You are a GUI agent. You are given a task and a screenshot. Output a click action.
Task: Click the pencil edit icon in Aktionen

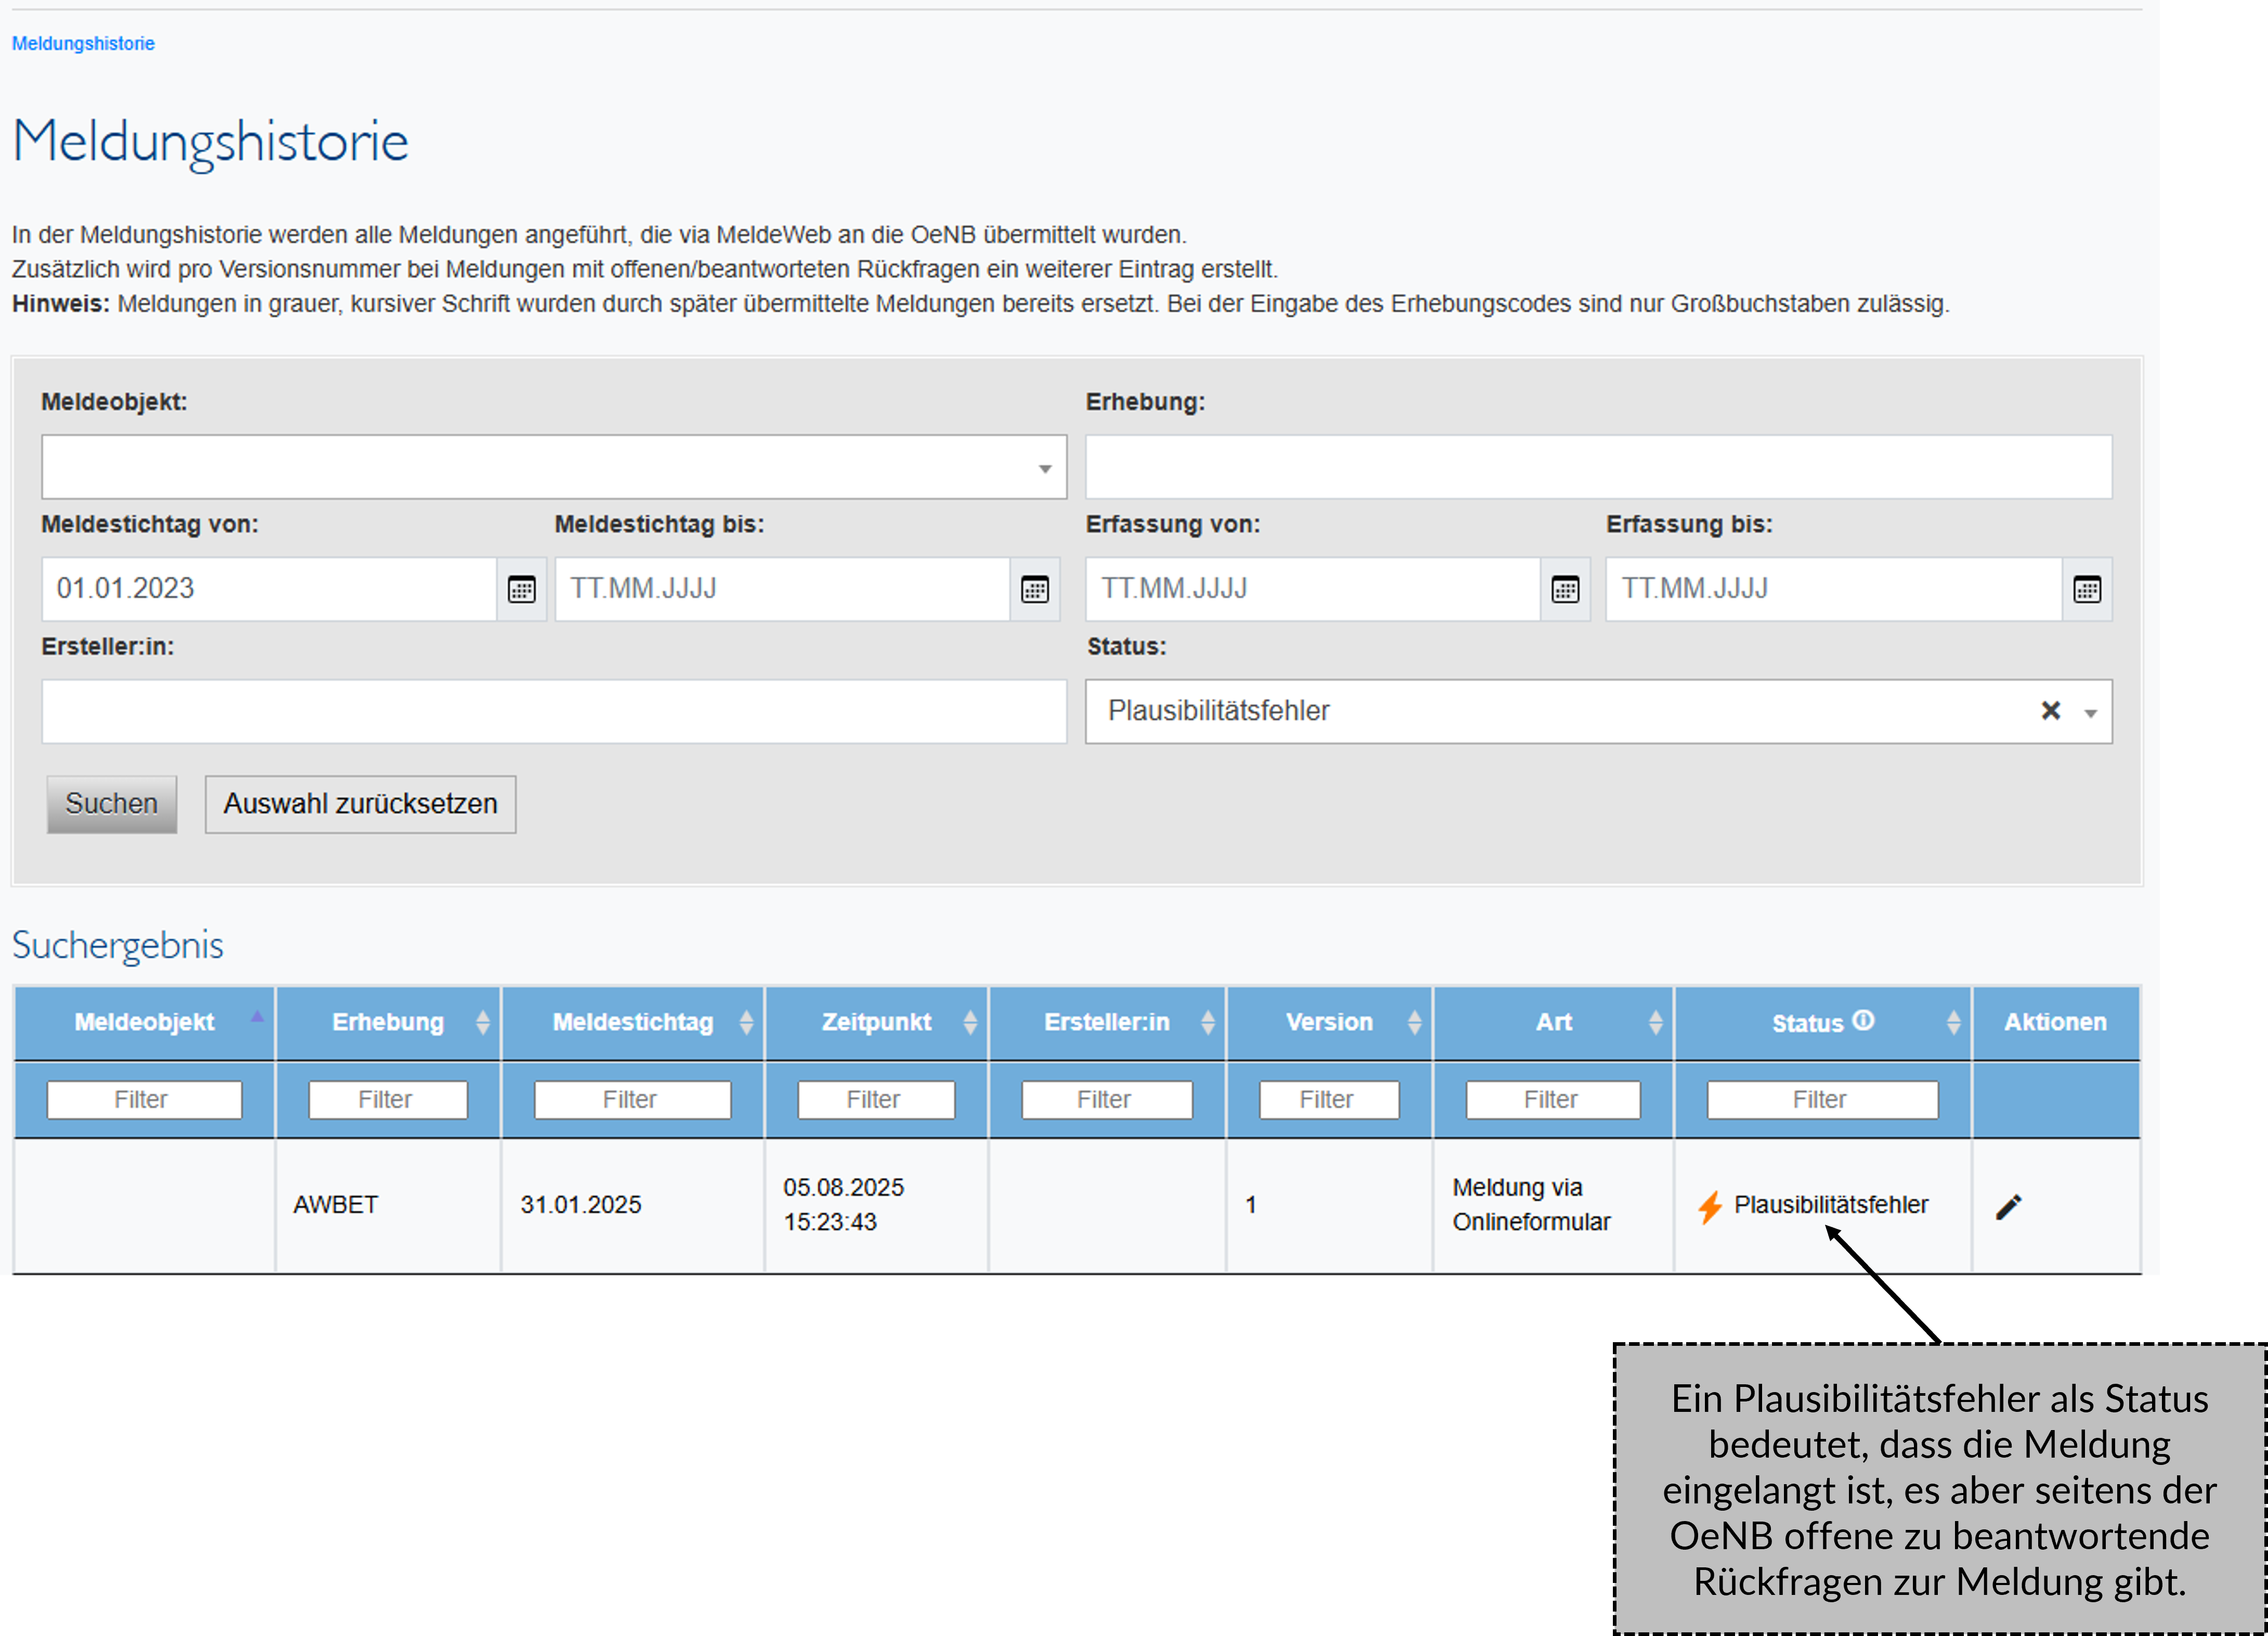click(x=2008, y=1206)
